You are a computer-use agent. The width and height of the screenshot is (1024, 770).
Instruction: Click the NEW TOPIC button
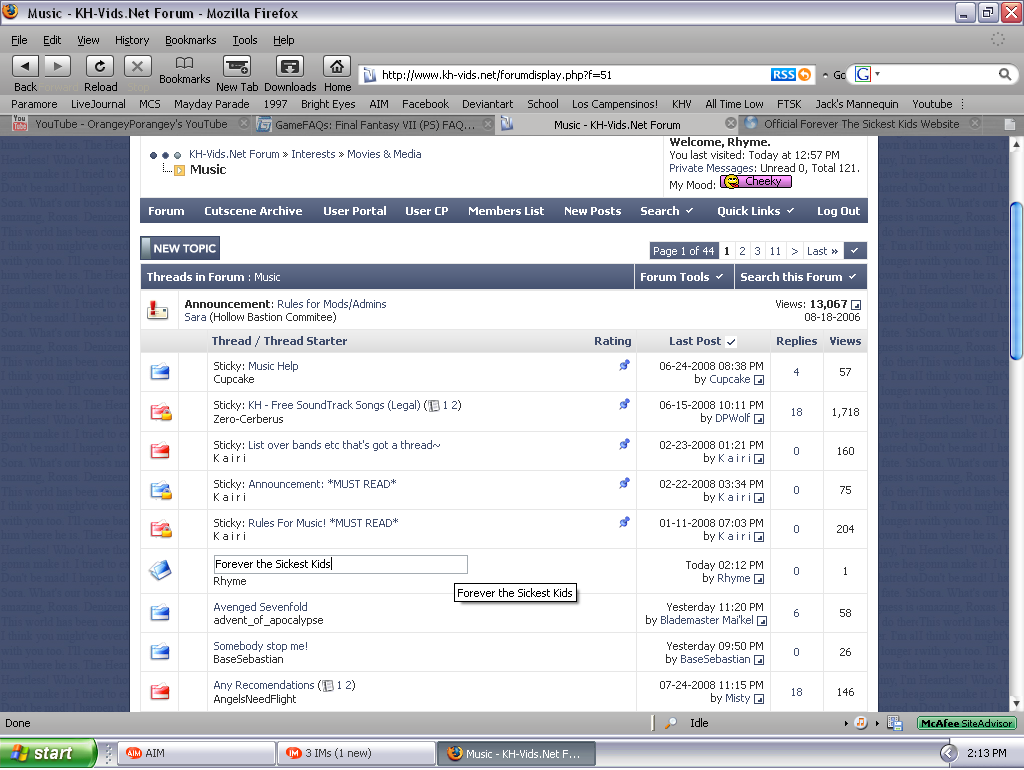pos(180,248)
